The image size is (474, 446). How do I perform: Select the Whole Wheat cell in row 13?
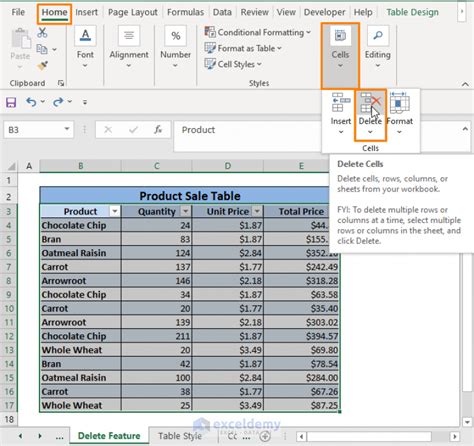pyautogui.click(x=81, y=350)
